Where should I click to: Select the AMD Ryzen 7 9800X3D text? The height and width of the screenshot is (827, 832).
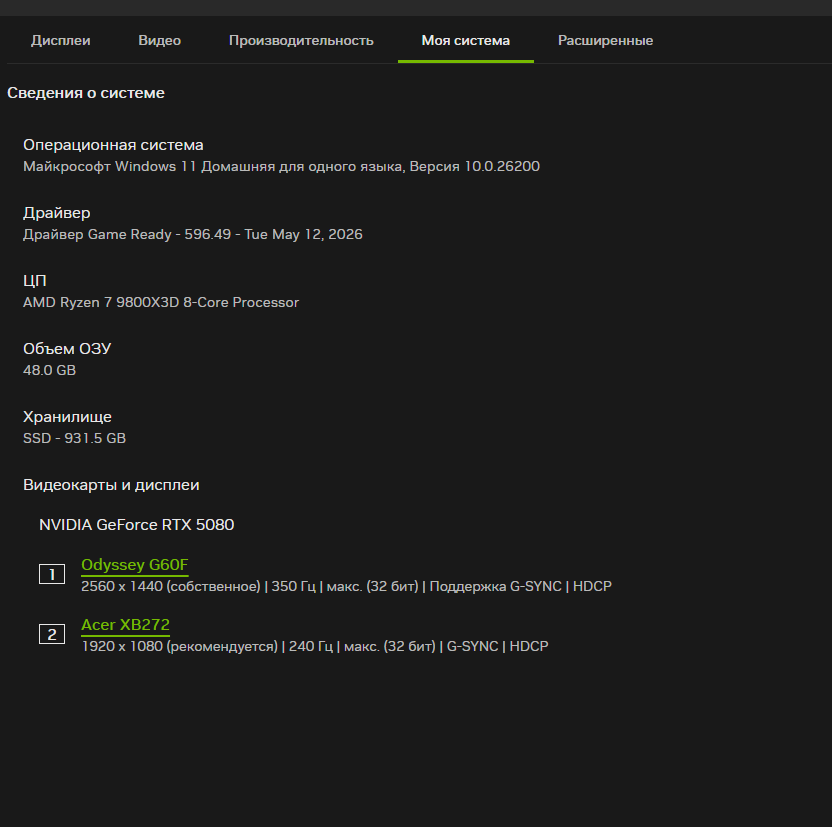pyautogui.click(x=161, y=302)
